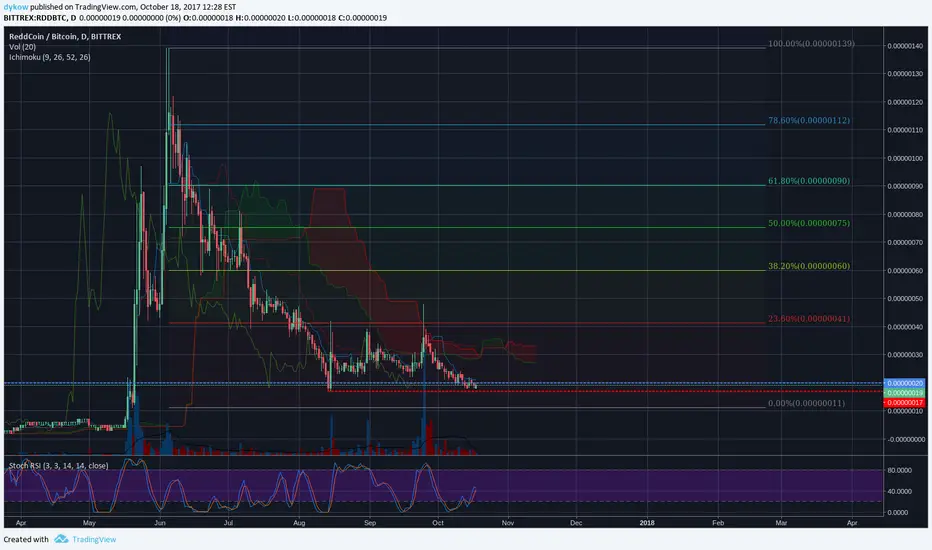Click the 0.00000140 price axis label

point(905,46)
